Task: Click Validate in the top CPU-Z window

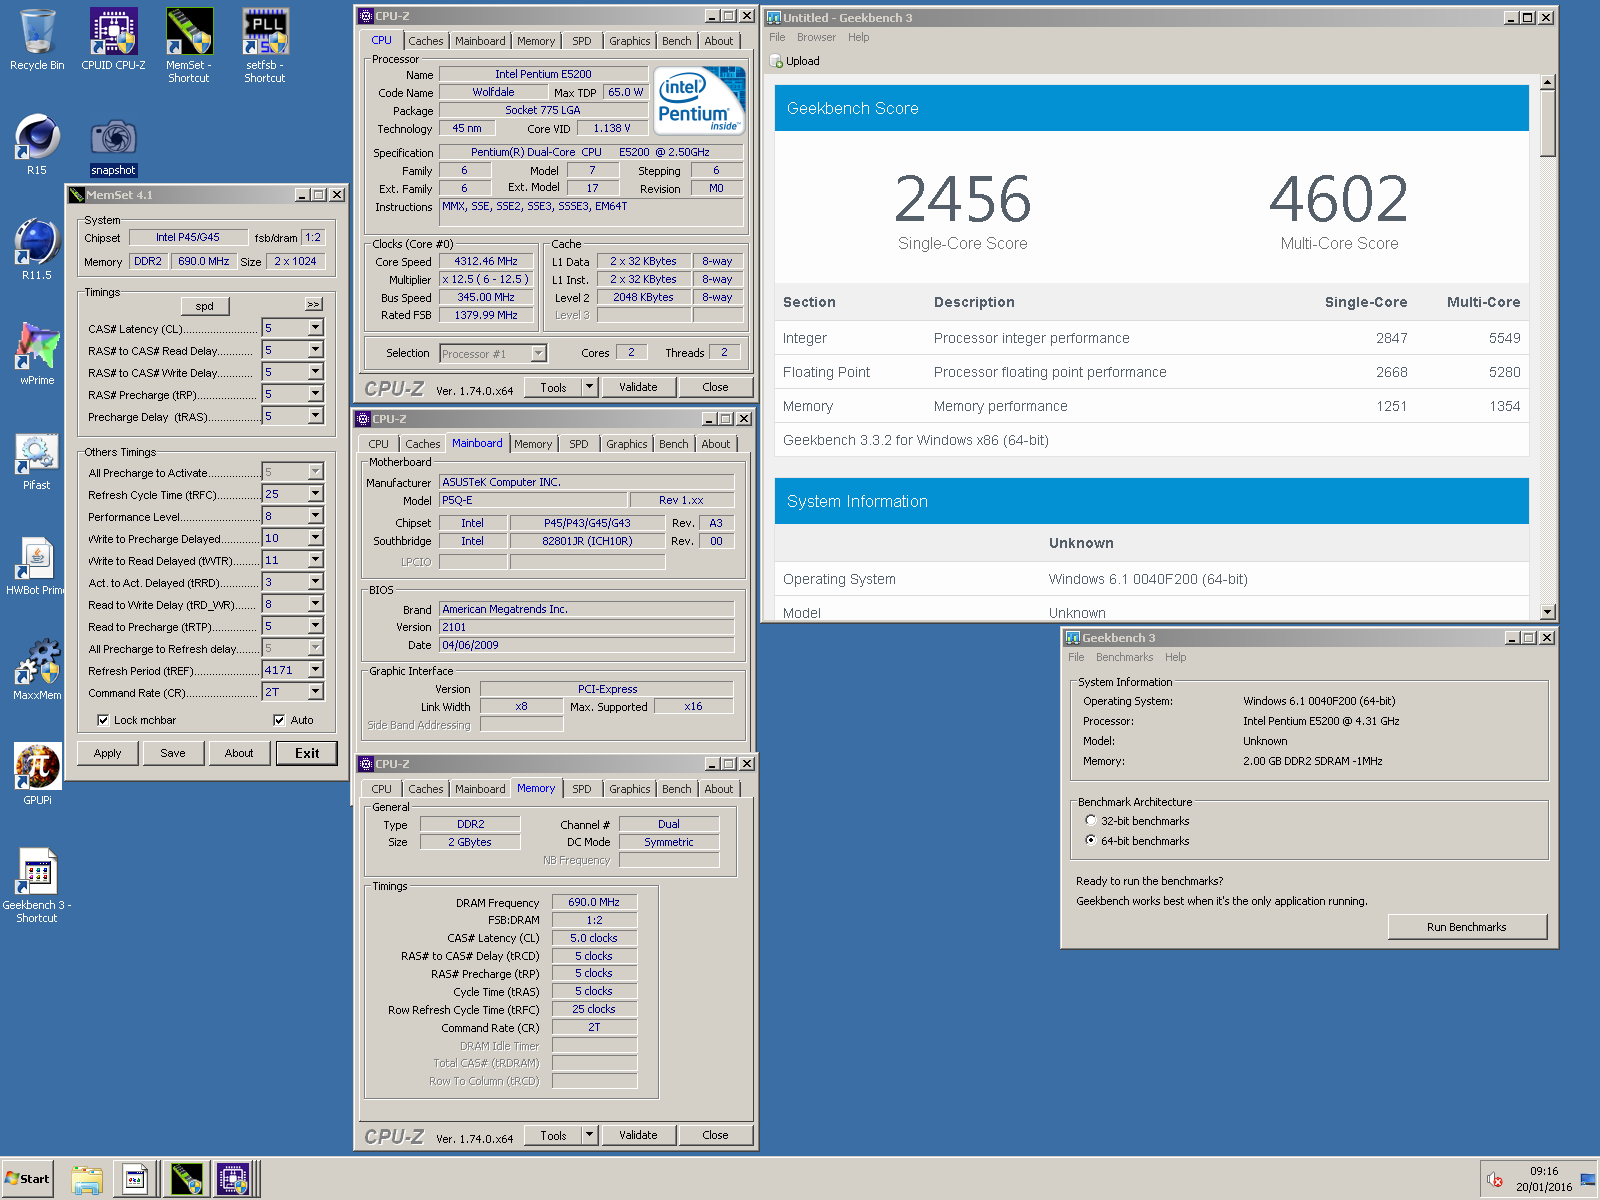Action: 638,387
